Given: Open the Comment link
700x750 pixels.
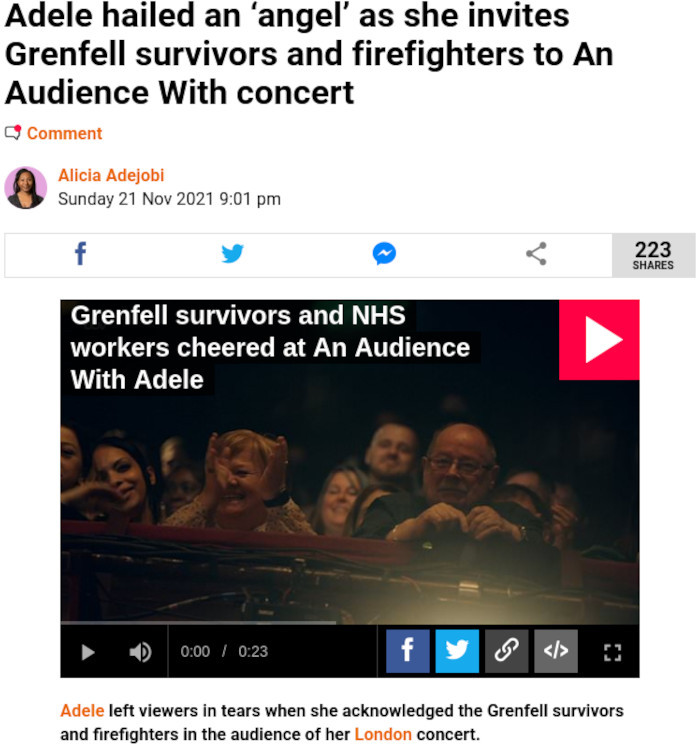Looking at the screenshot, I should tap(64, 133).
